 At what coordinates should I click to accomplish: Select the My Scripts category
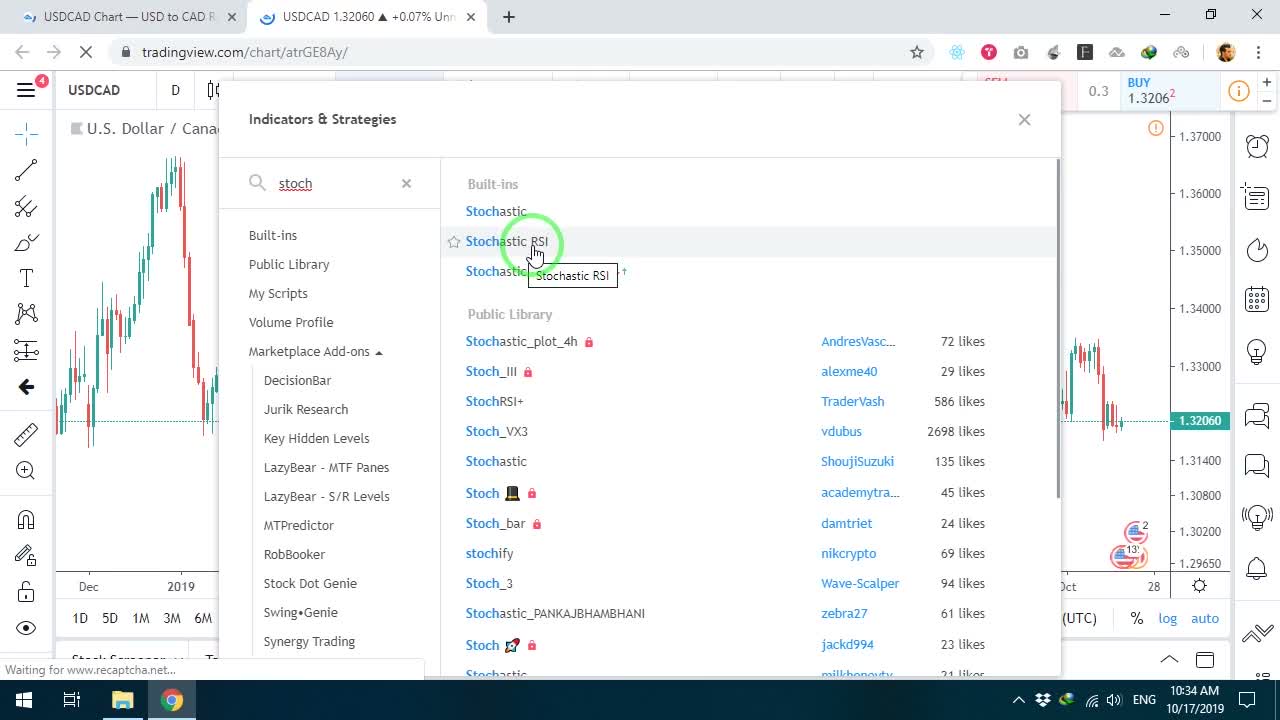pos(278,293)
